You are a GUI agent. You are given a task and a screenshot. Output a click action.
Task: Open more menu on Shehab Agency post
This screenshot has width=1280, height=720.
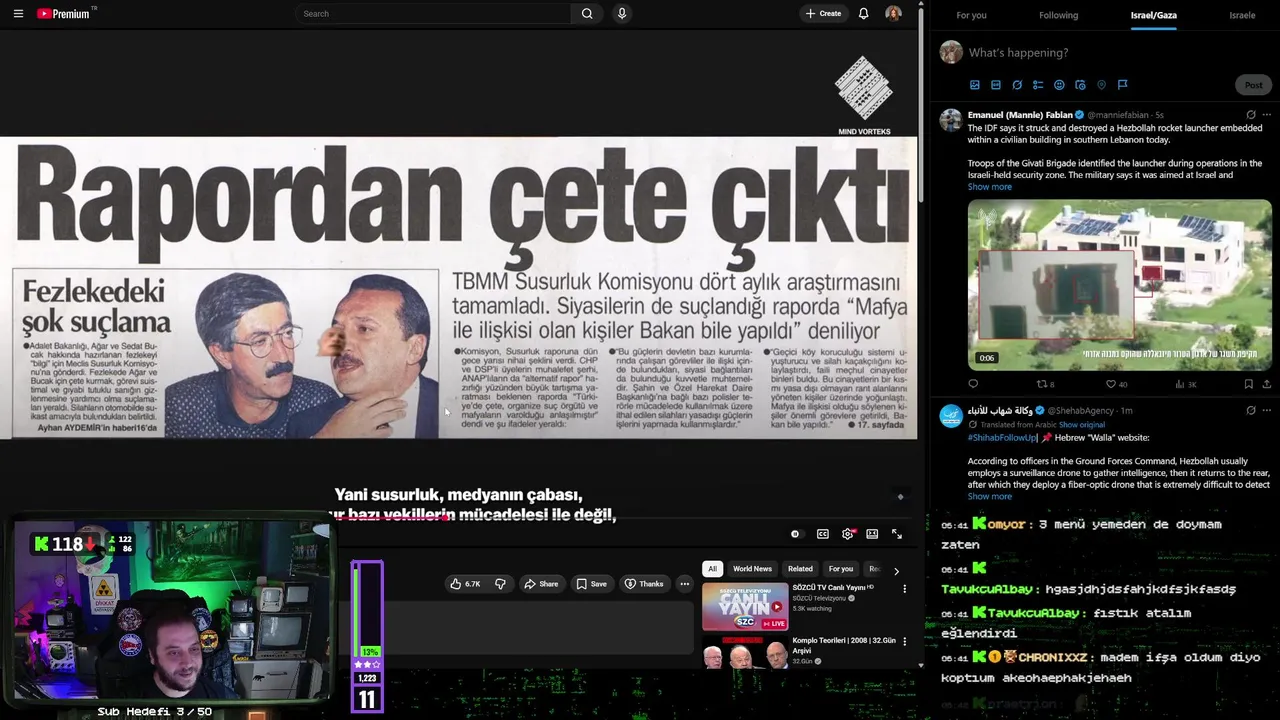coord(1266,410)
